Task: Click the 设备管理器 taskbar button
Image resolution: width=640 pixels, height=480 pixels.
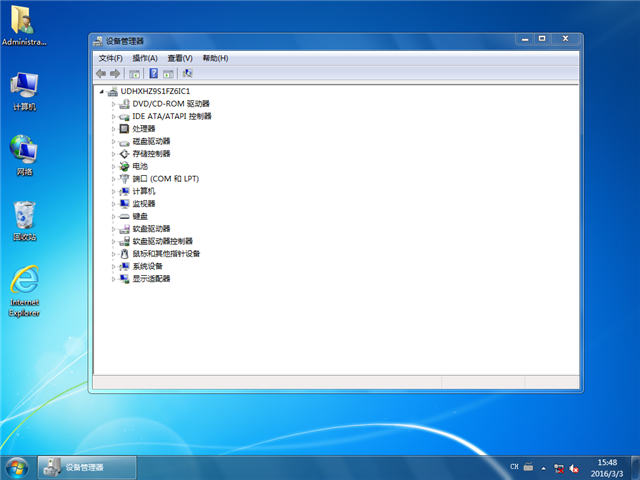Action: click(x=84, y=467)
